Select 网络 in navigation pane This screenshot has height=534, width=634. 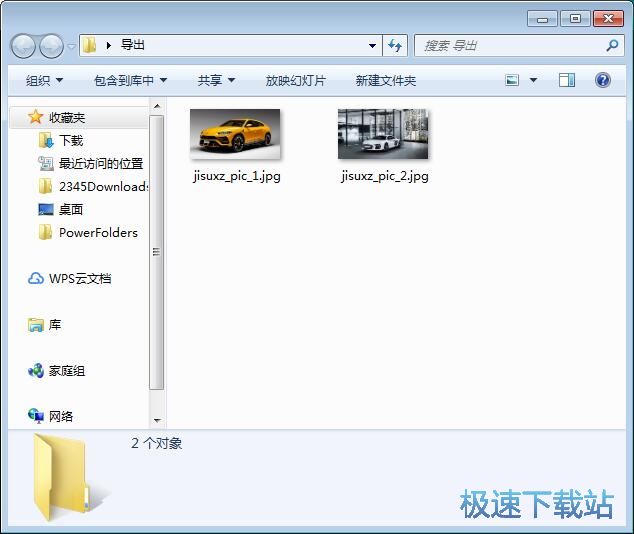pos(61,416)
